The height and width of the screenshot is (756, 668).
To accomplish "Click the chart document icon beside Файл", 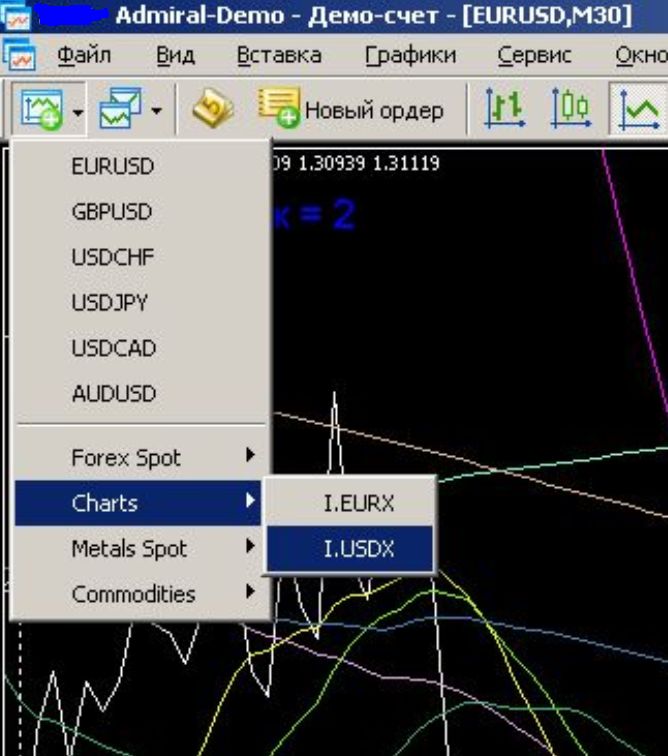I will (19, 55).
